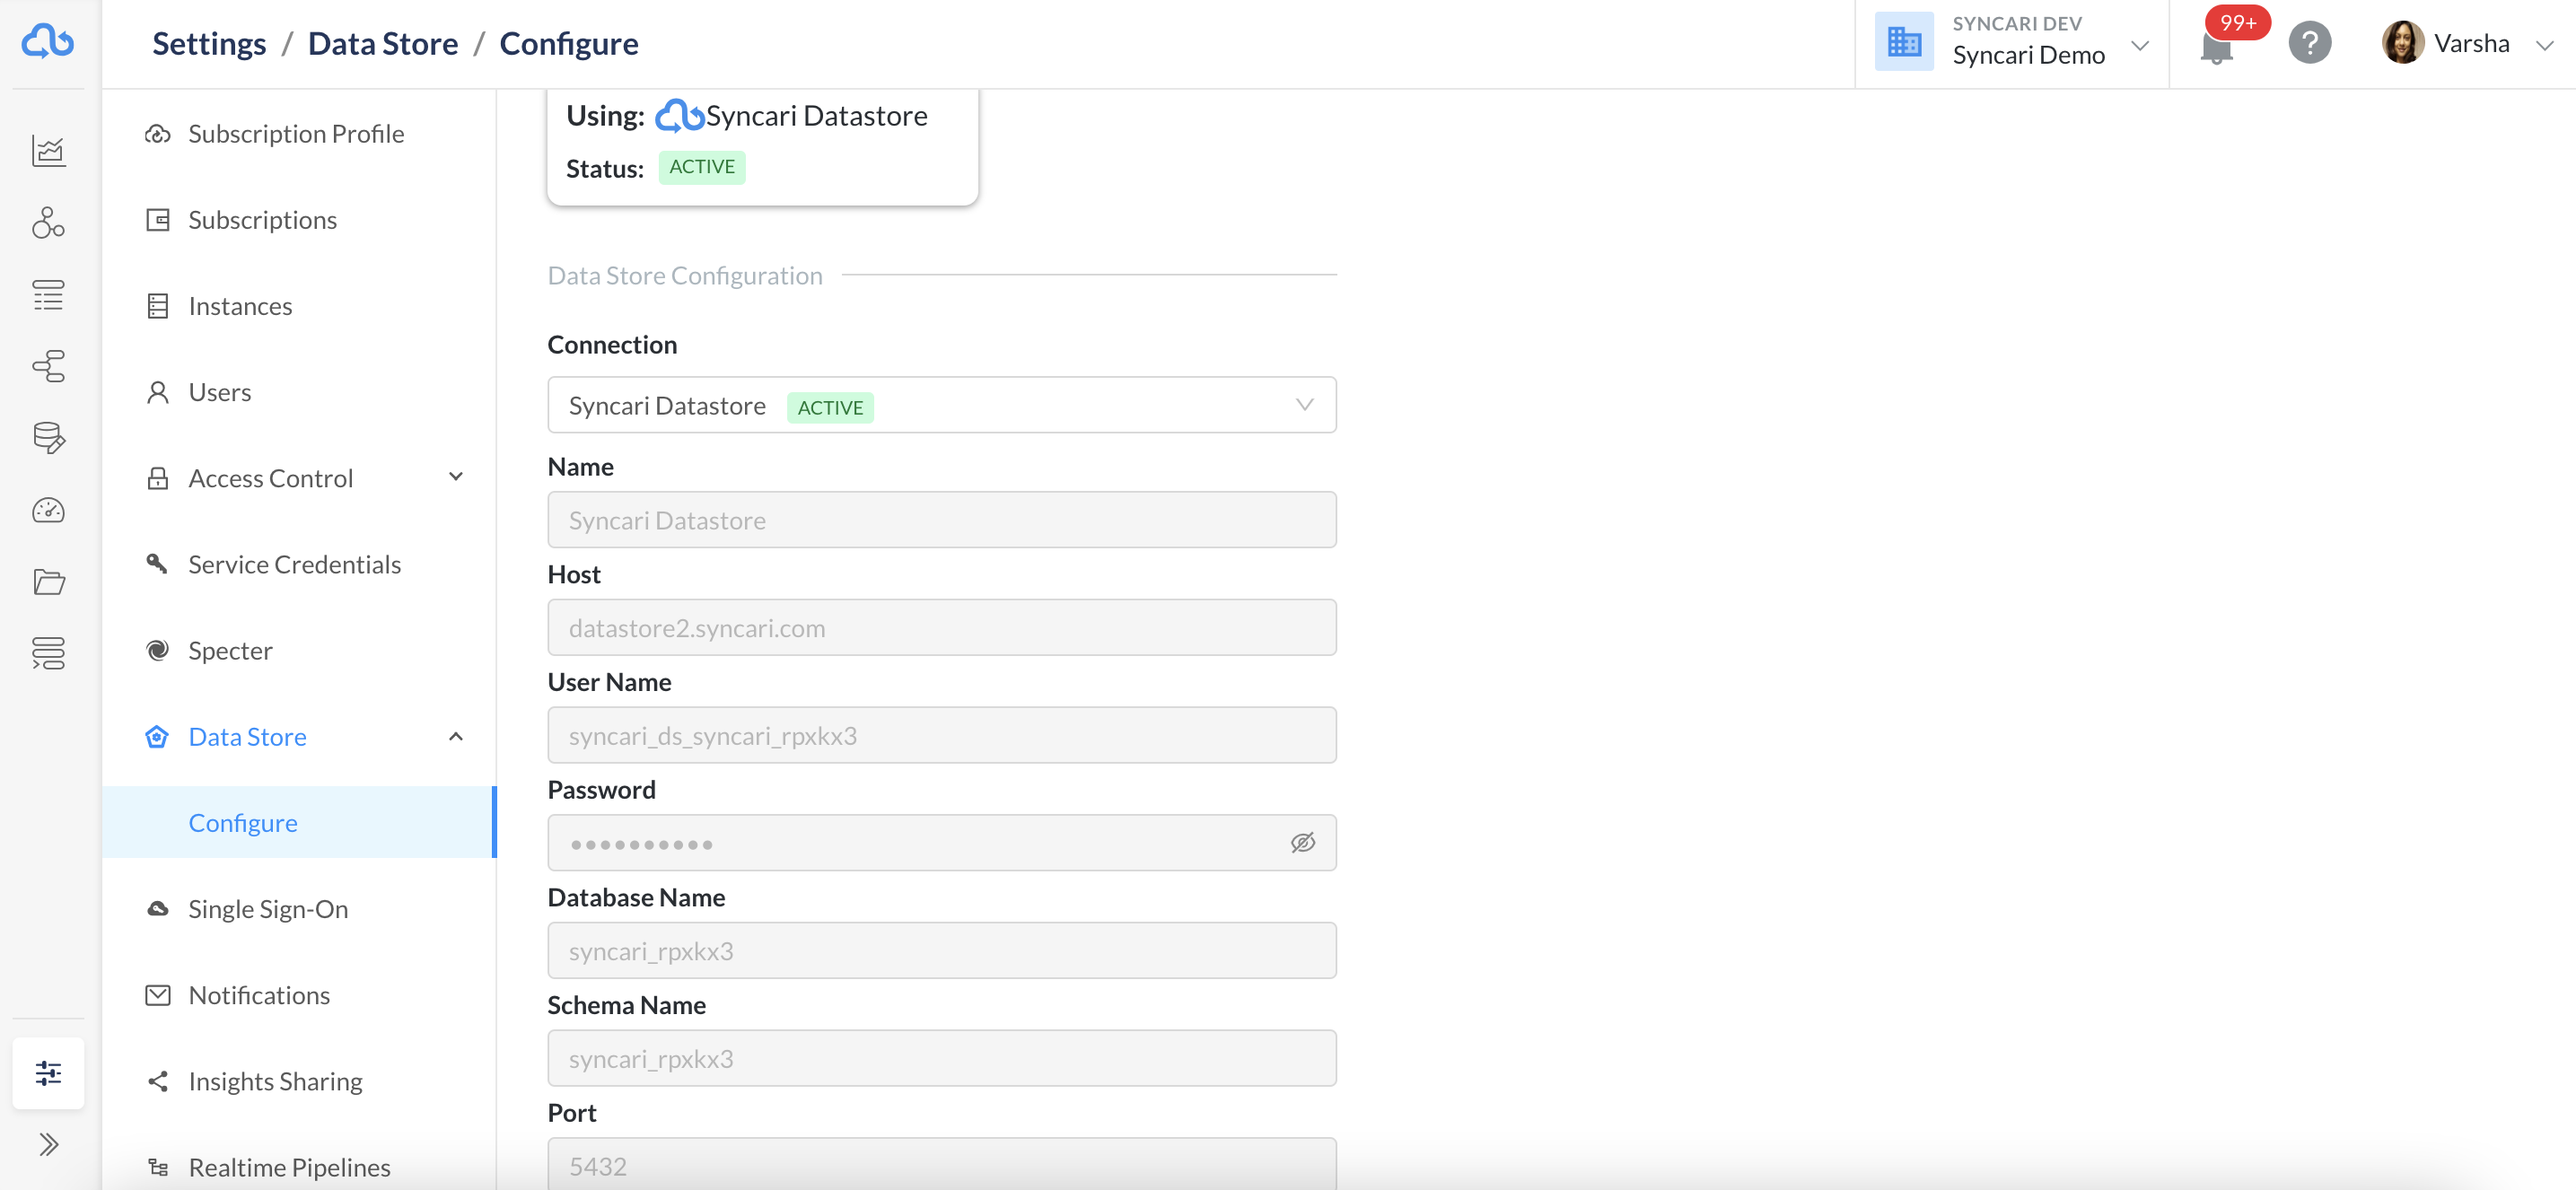Collapse the Data Store submenu chevron
Screen dimensions: 2576x1190
click(456, 737)
